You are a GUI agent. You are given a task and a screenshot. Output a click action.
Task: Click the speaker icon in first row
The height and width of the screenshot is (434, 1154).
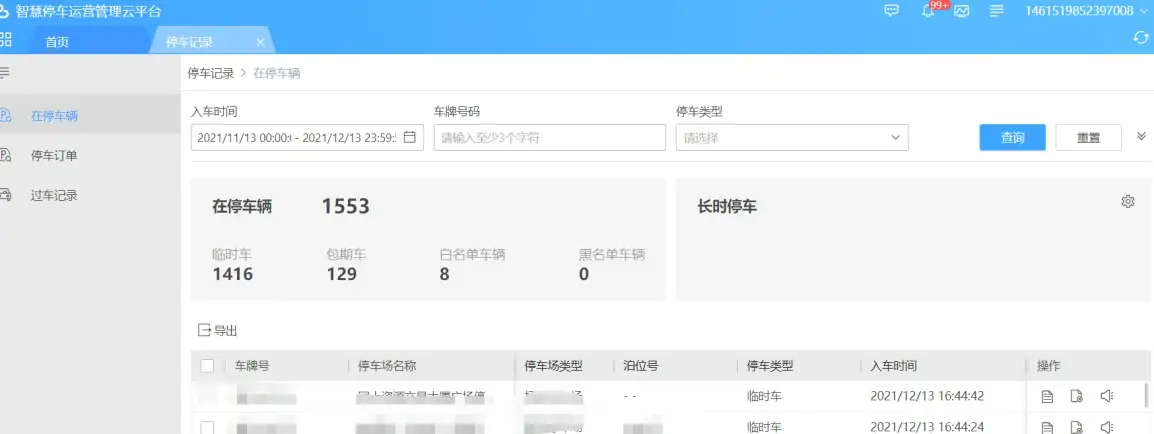coord(1106,396)
